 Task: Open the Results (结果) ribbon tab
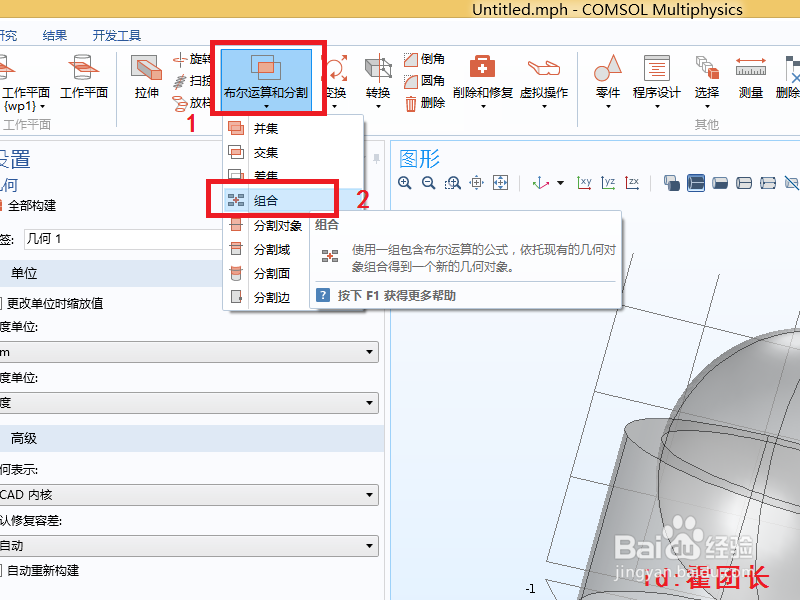[x=55, y=36]
